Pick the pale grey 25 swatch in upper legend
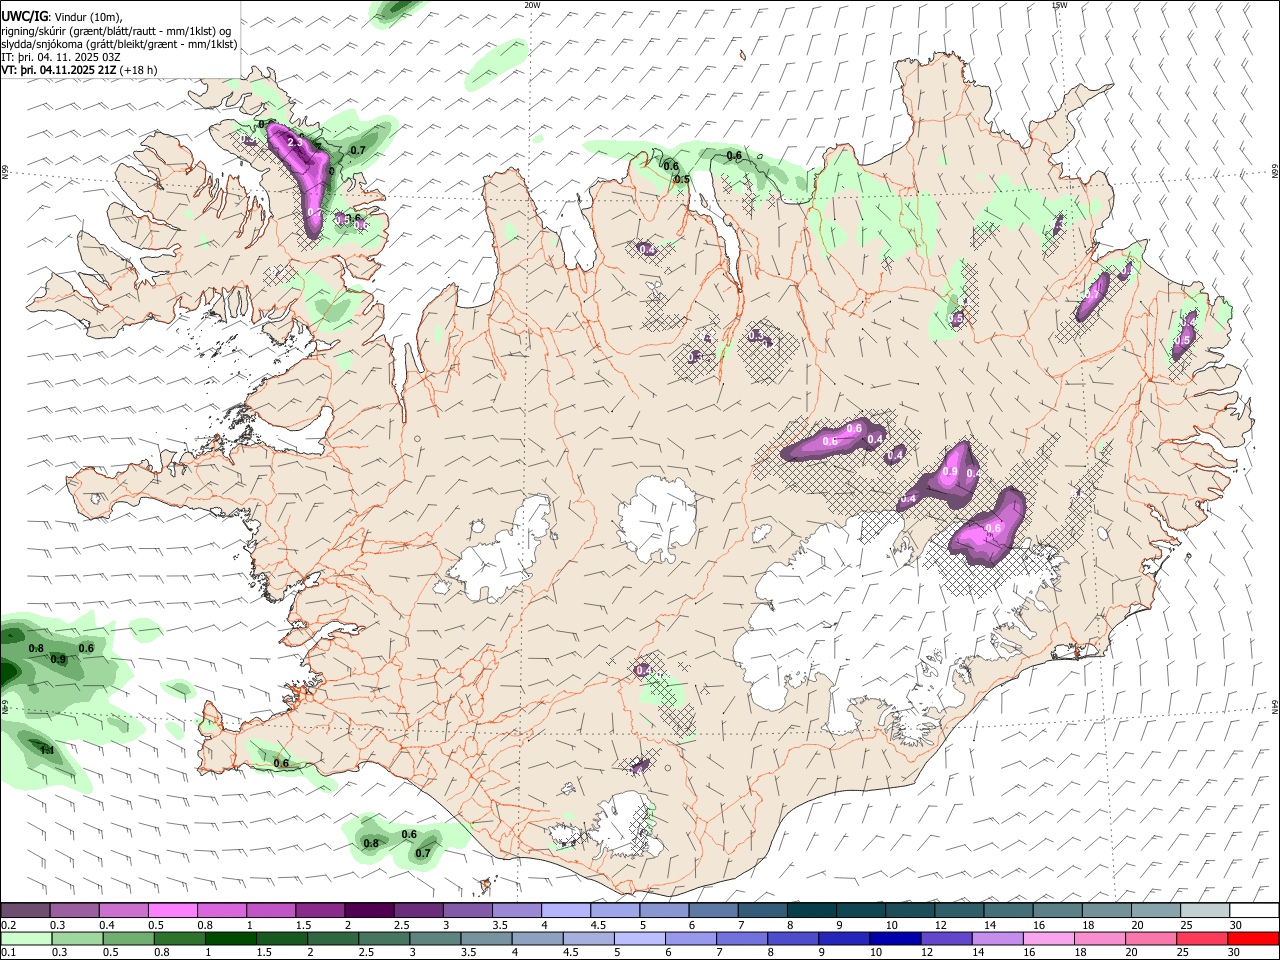This screenshot has height=960, width=1280. [x=1205, y=911]
